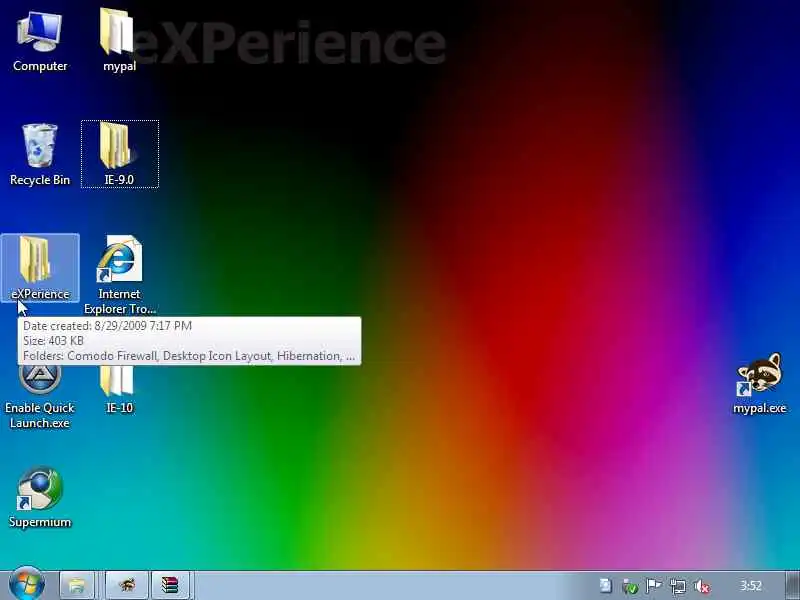Select the mypal.exe raccoon shortcut
The image size is (800, 600).
point(759,384)
